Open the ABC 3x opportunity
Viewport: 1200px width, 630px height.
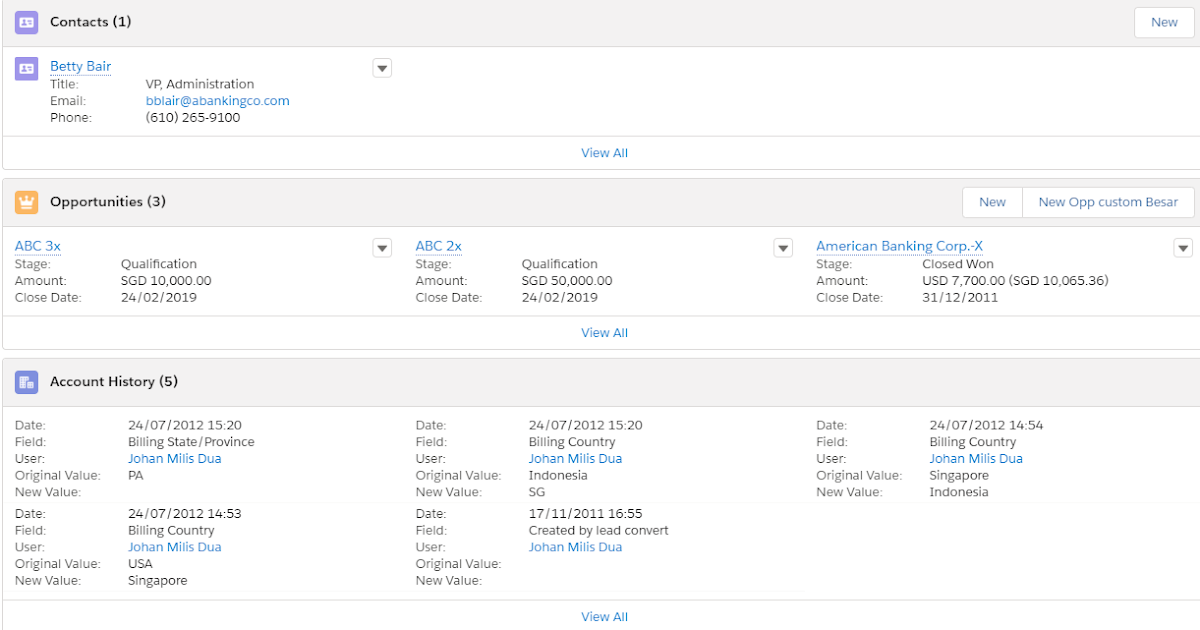pyautogui.click(x=37, y=246)
